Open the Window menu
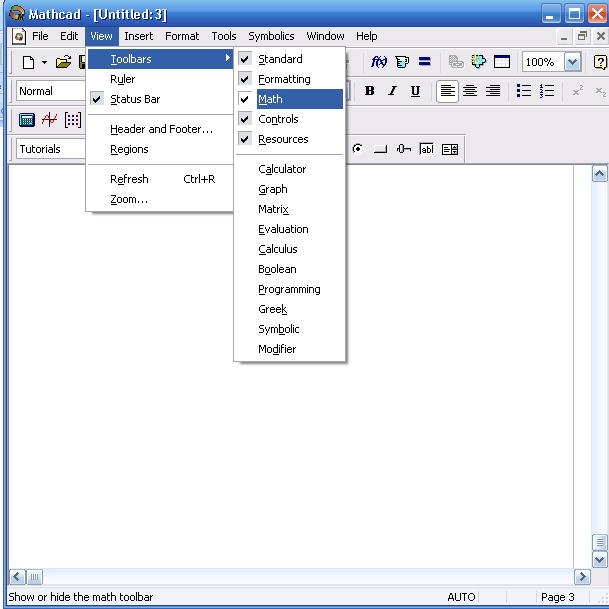 (325, 37)
